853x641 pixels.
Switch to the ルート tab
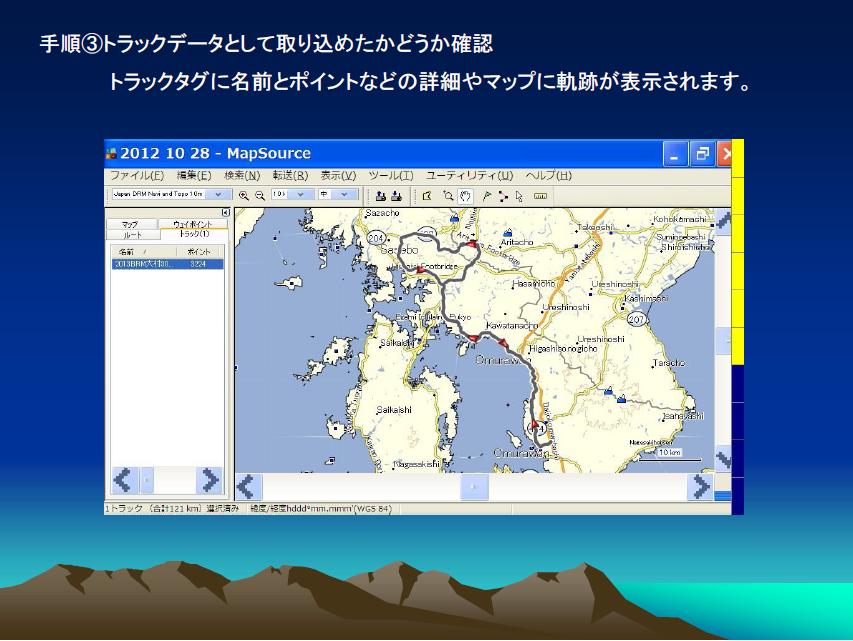point(133,235)
